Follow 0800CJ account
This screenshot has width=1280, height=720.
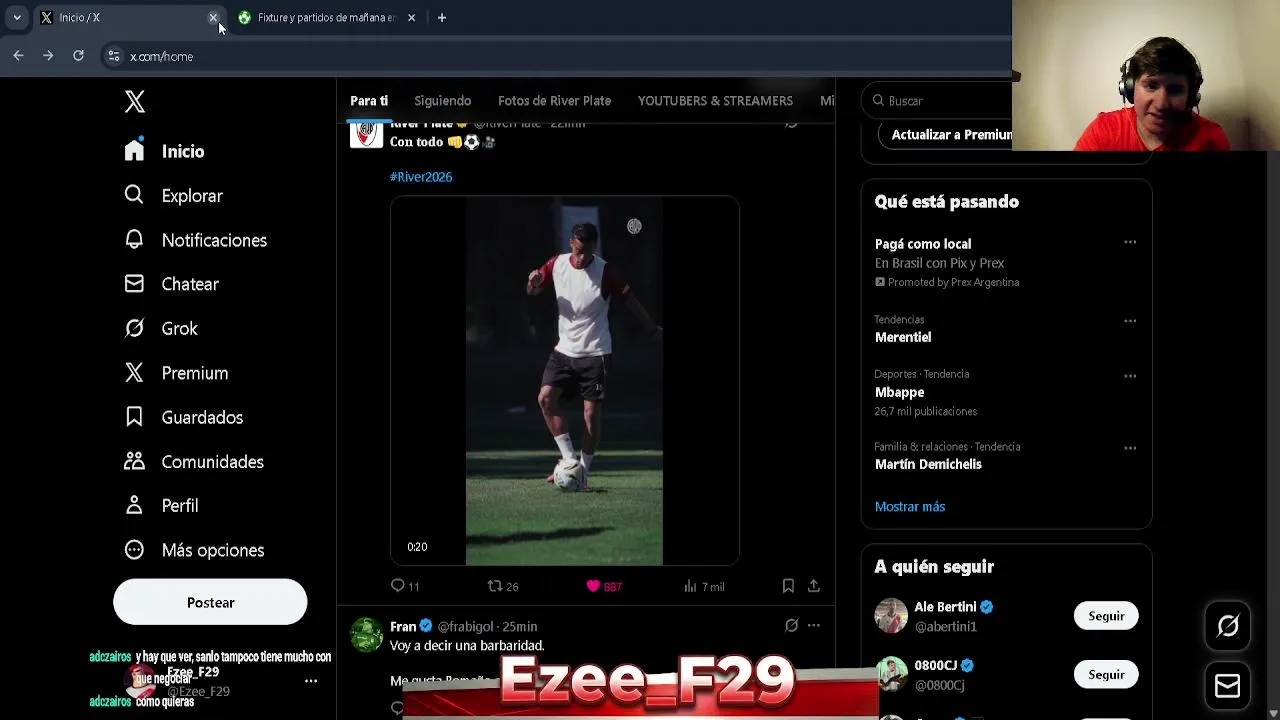tap(1106, 674)
